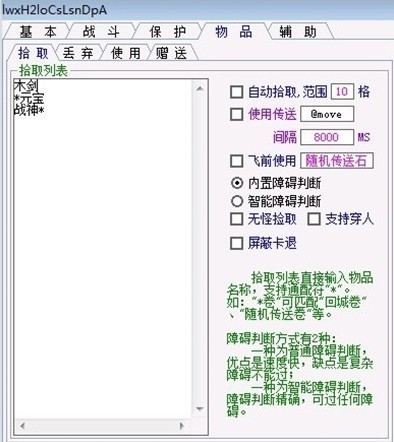Focus the @move command input field
394x442 pixels.
click(327, 114)
